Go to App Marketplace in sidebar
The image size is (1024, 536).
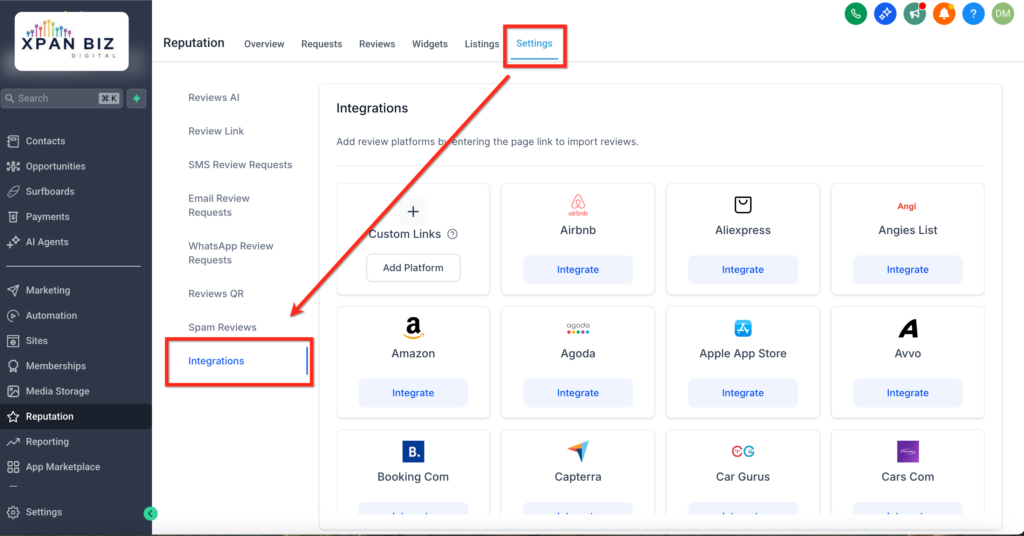point(62,467)
